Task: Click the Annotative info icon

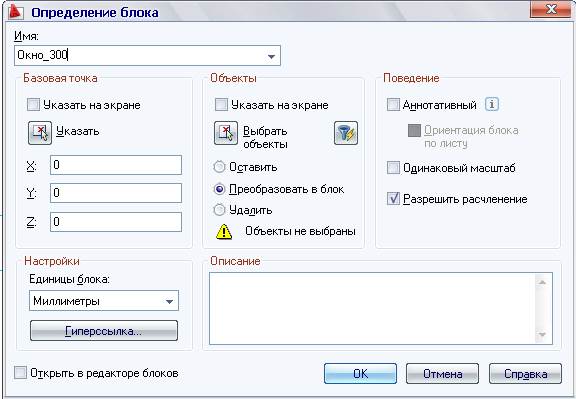Action: coord(492,104)
